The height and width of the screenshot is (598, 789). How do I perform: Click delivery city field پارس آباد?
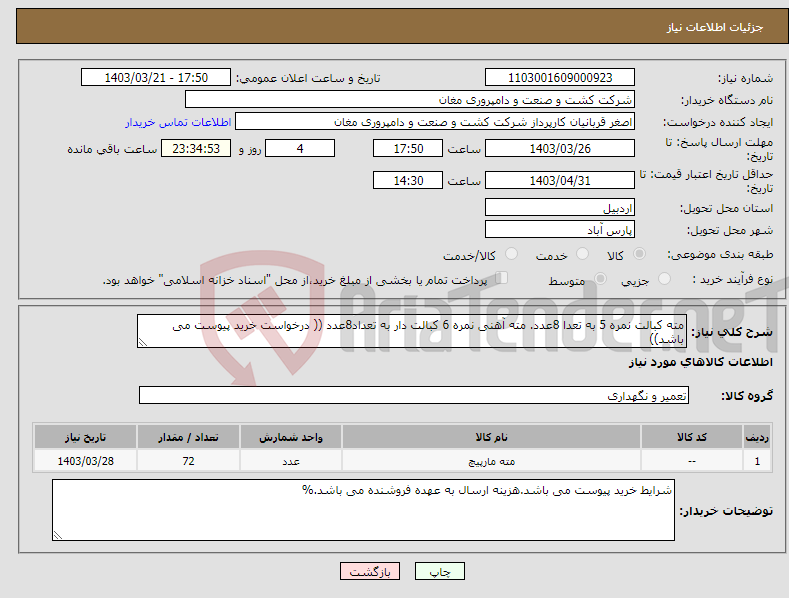[x=560, y=229]
